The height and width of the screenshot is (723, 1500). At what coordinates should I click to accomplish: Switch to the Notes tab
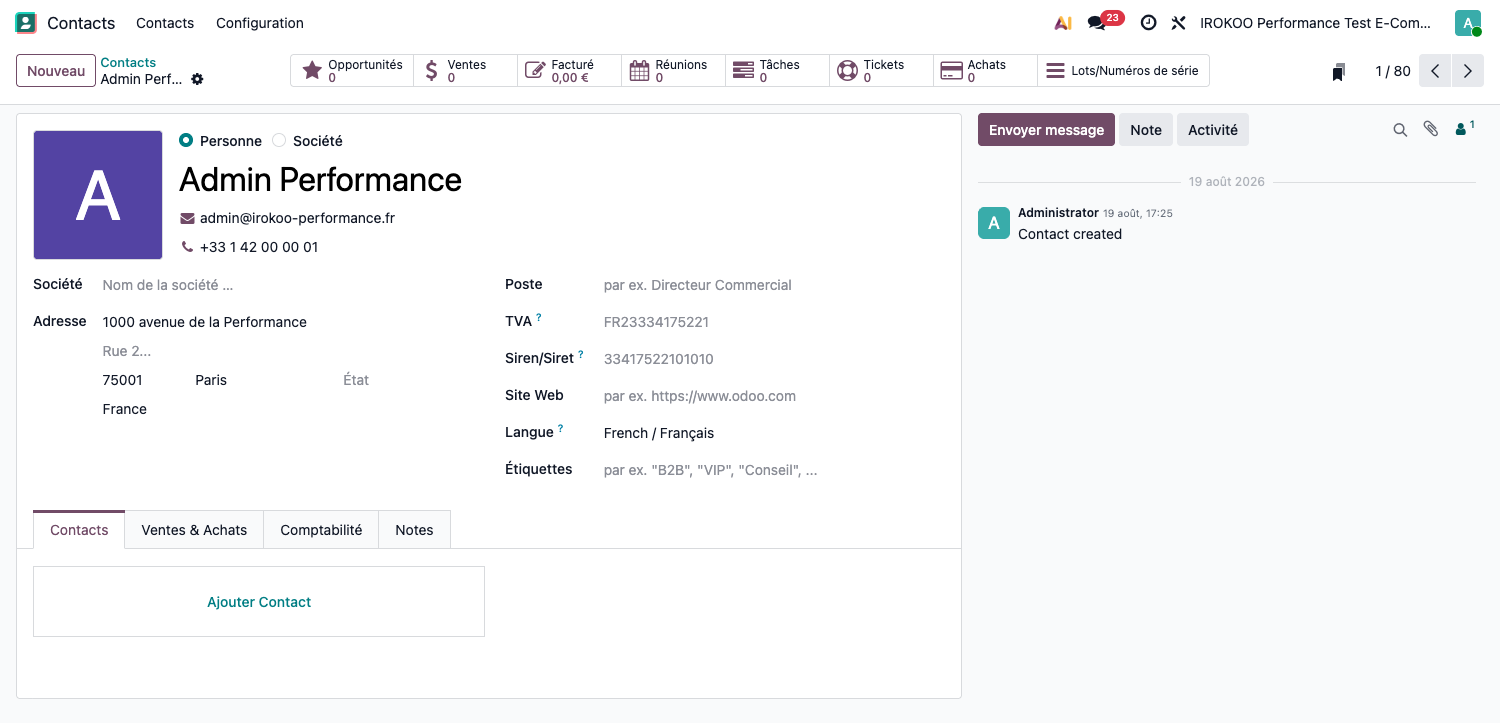click(x=414, y=530)
